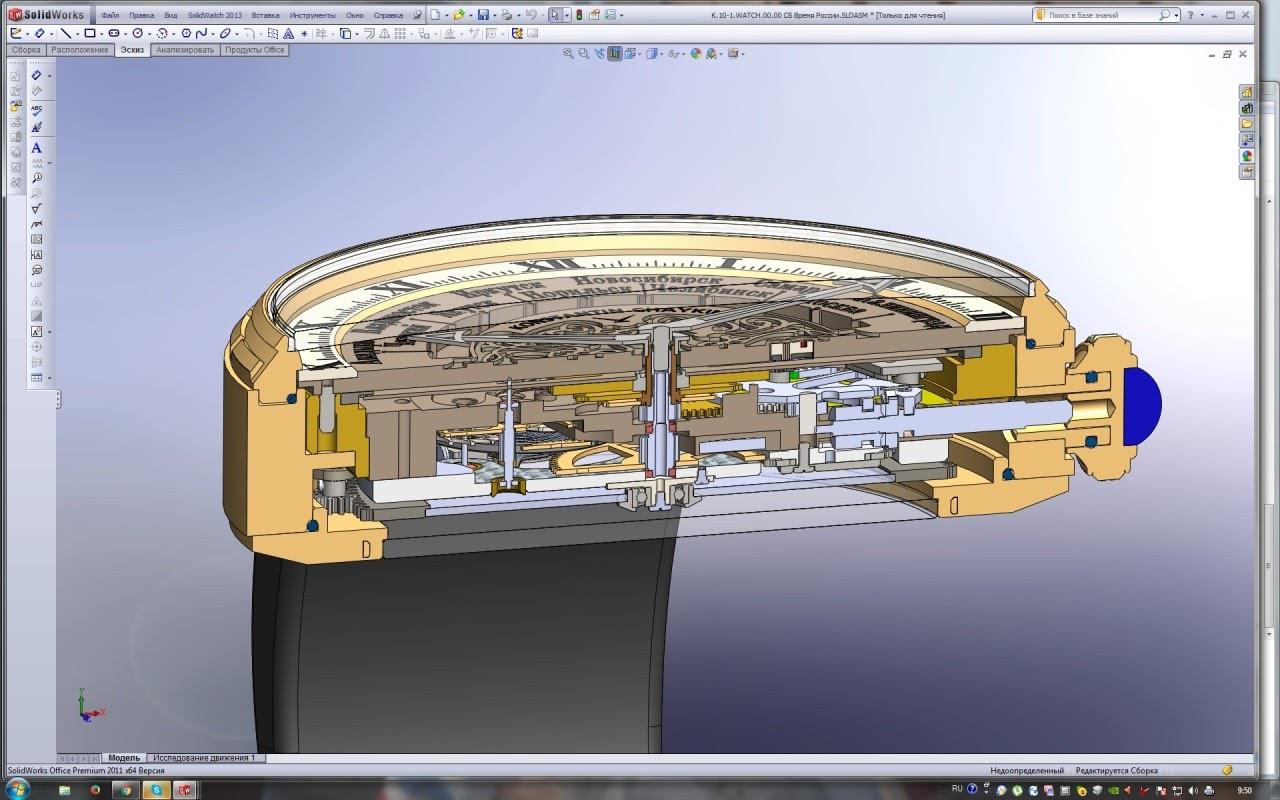Open the Spline tool dropdown arrow
1280x800 pixels.
pyautogui.click(x=212, y=34)
